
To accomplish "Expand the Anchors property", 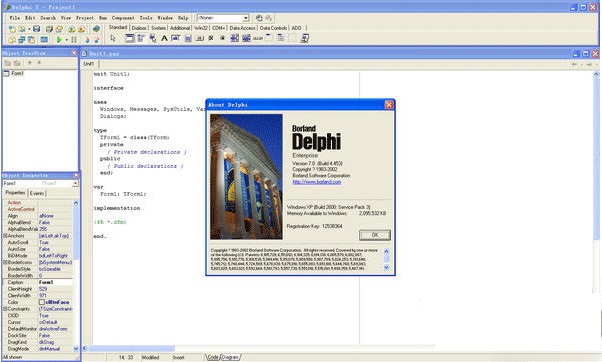I will [5, 236].
